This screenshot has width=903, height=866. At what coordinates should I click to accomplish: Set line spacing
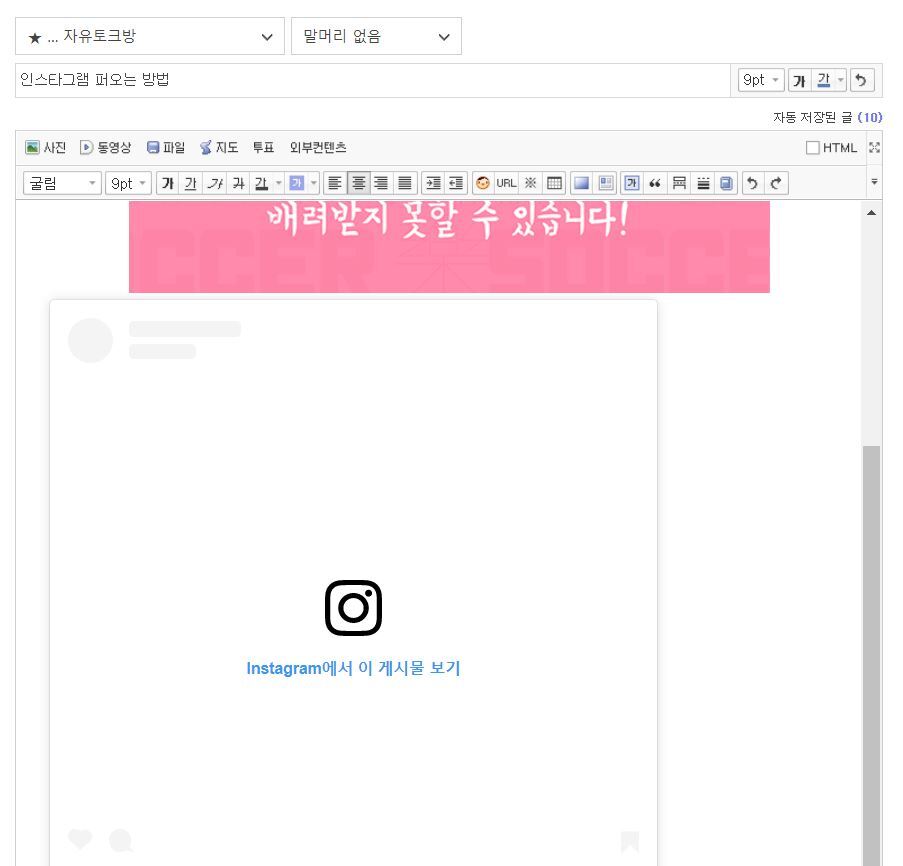click(703, 184)
